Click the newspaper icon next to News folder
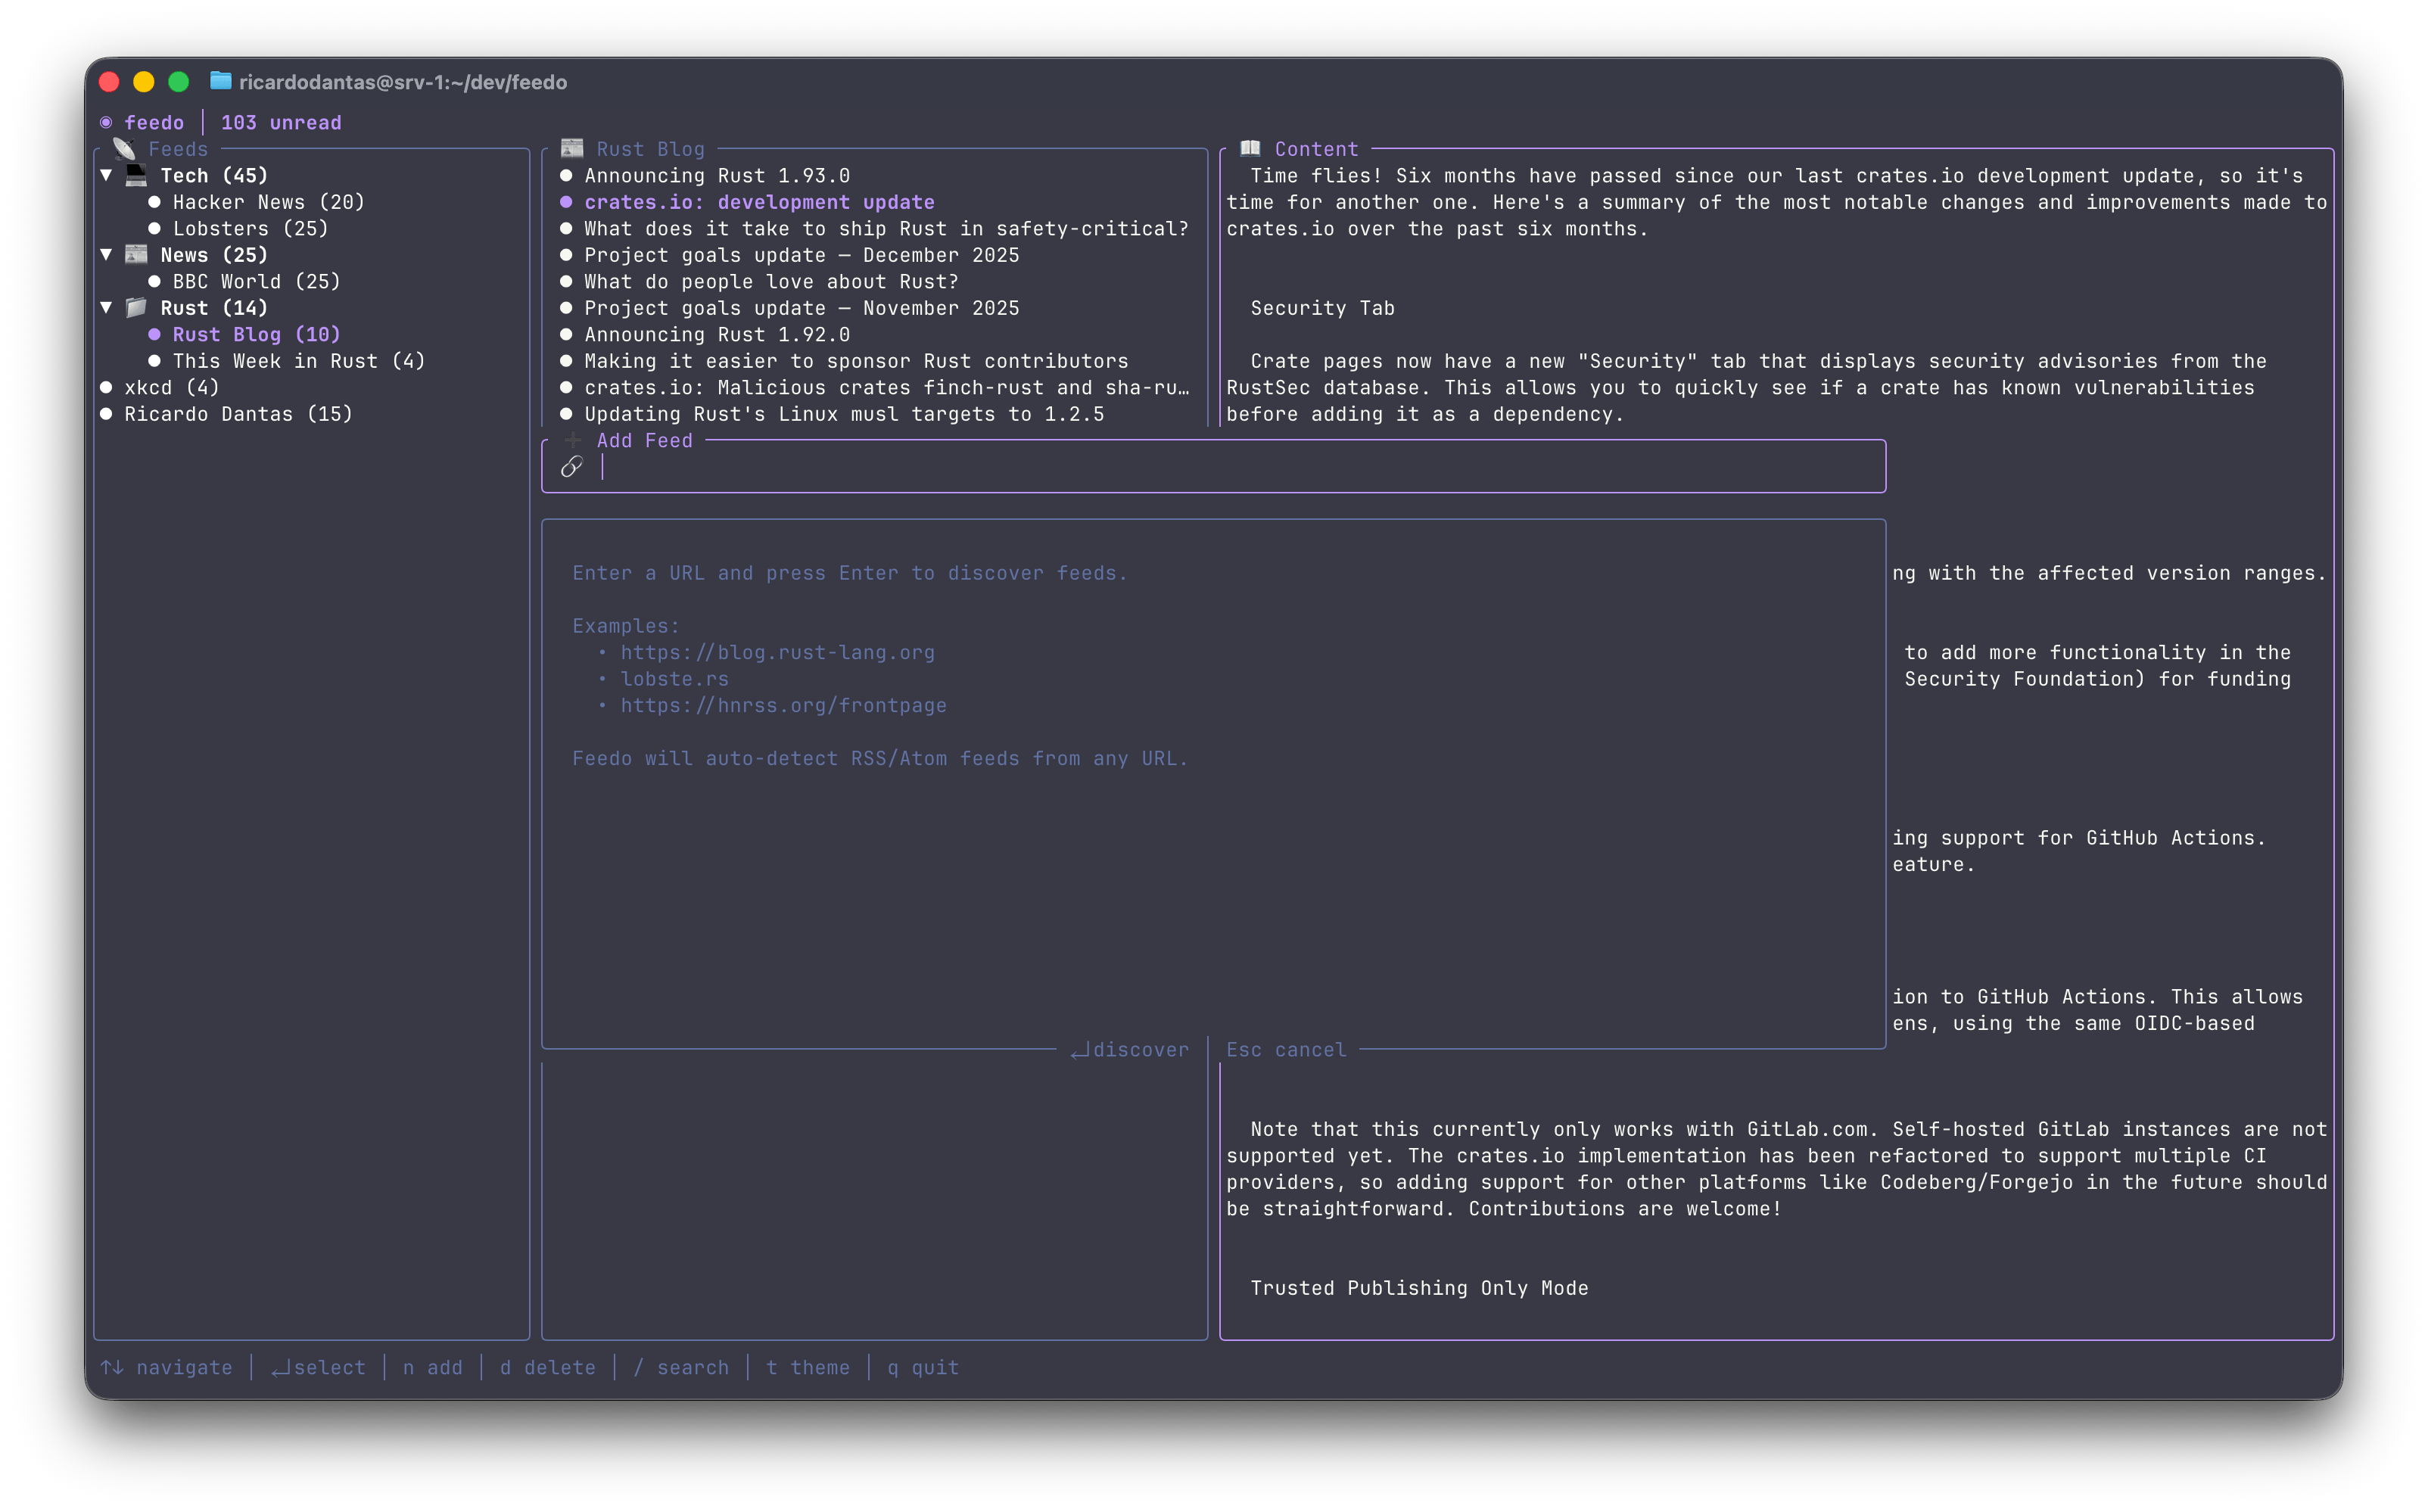The image size is (2428, 1512). point(136,255)
